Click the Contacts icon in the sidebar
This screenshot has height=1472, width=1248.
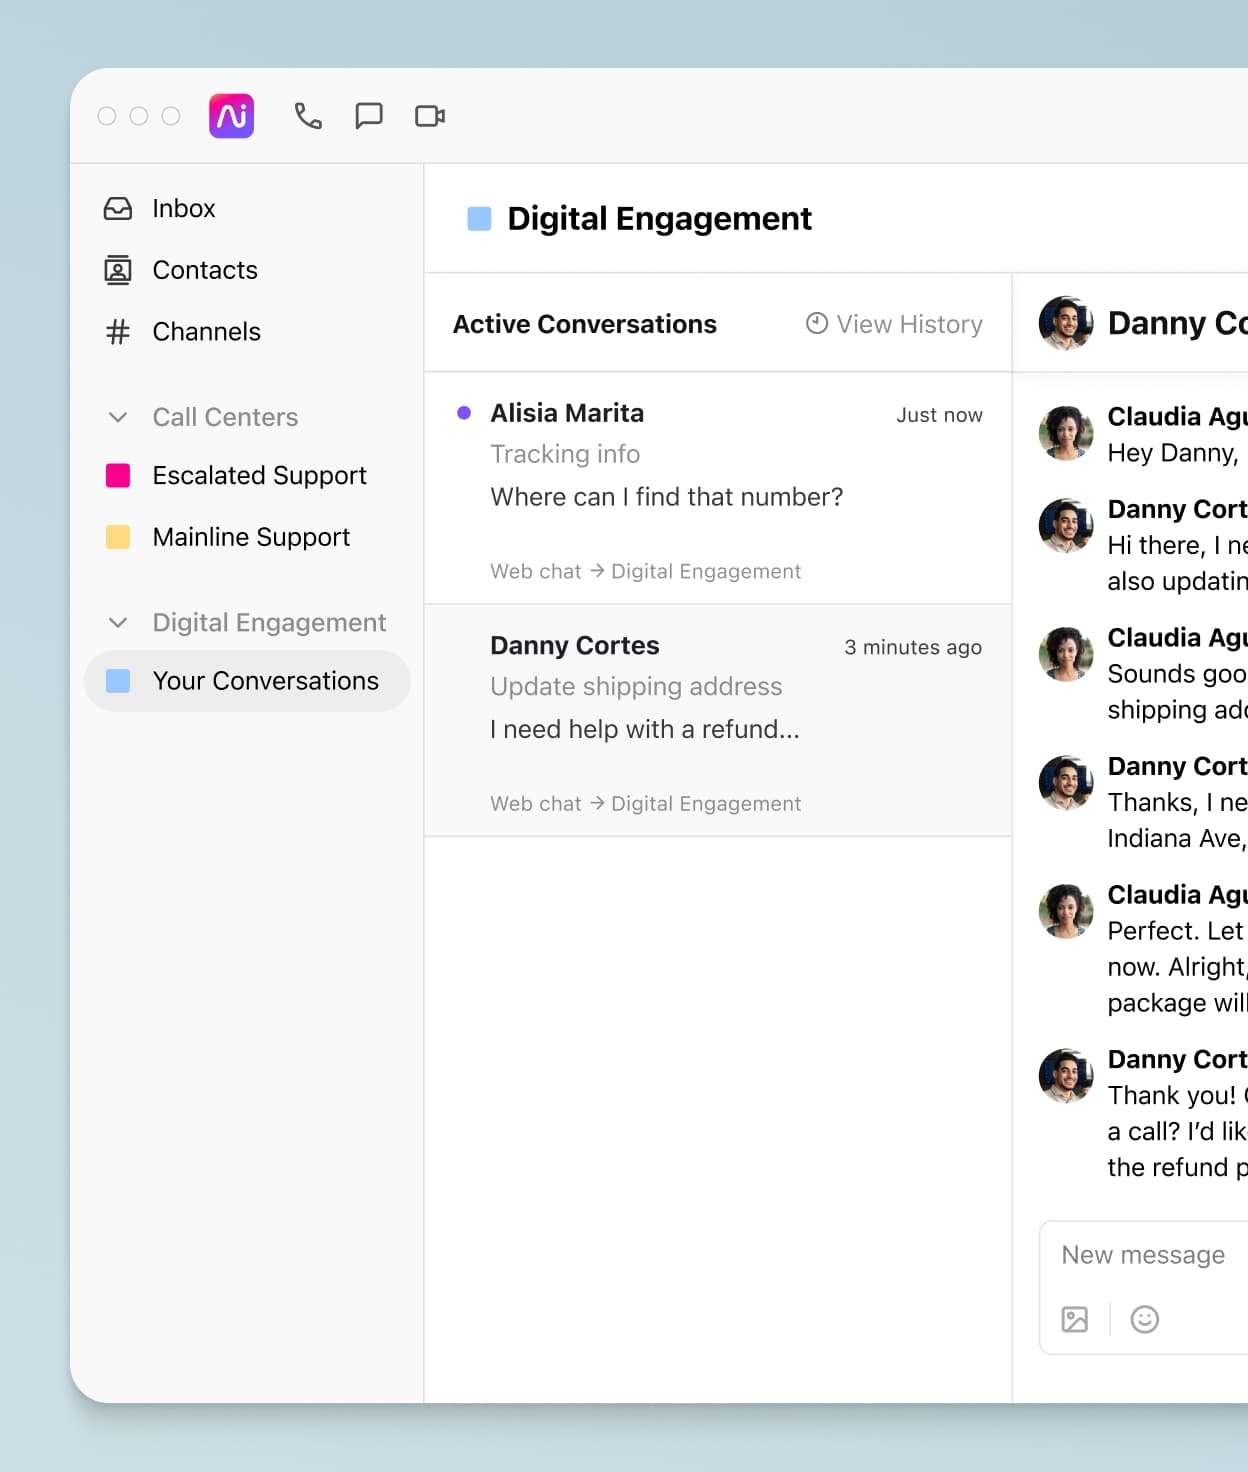(118, 270)
